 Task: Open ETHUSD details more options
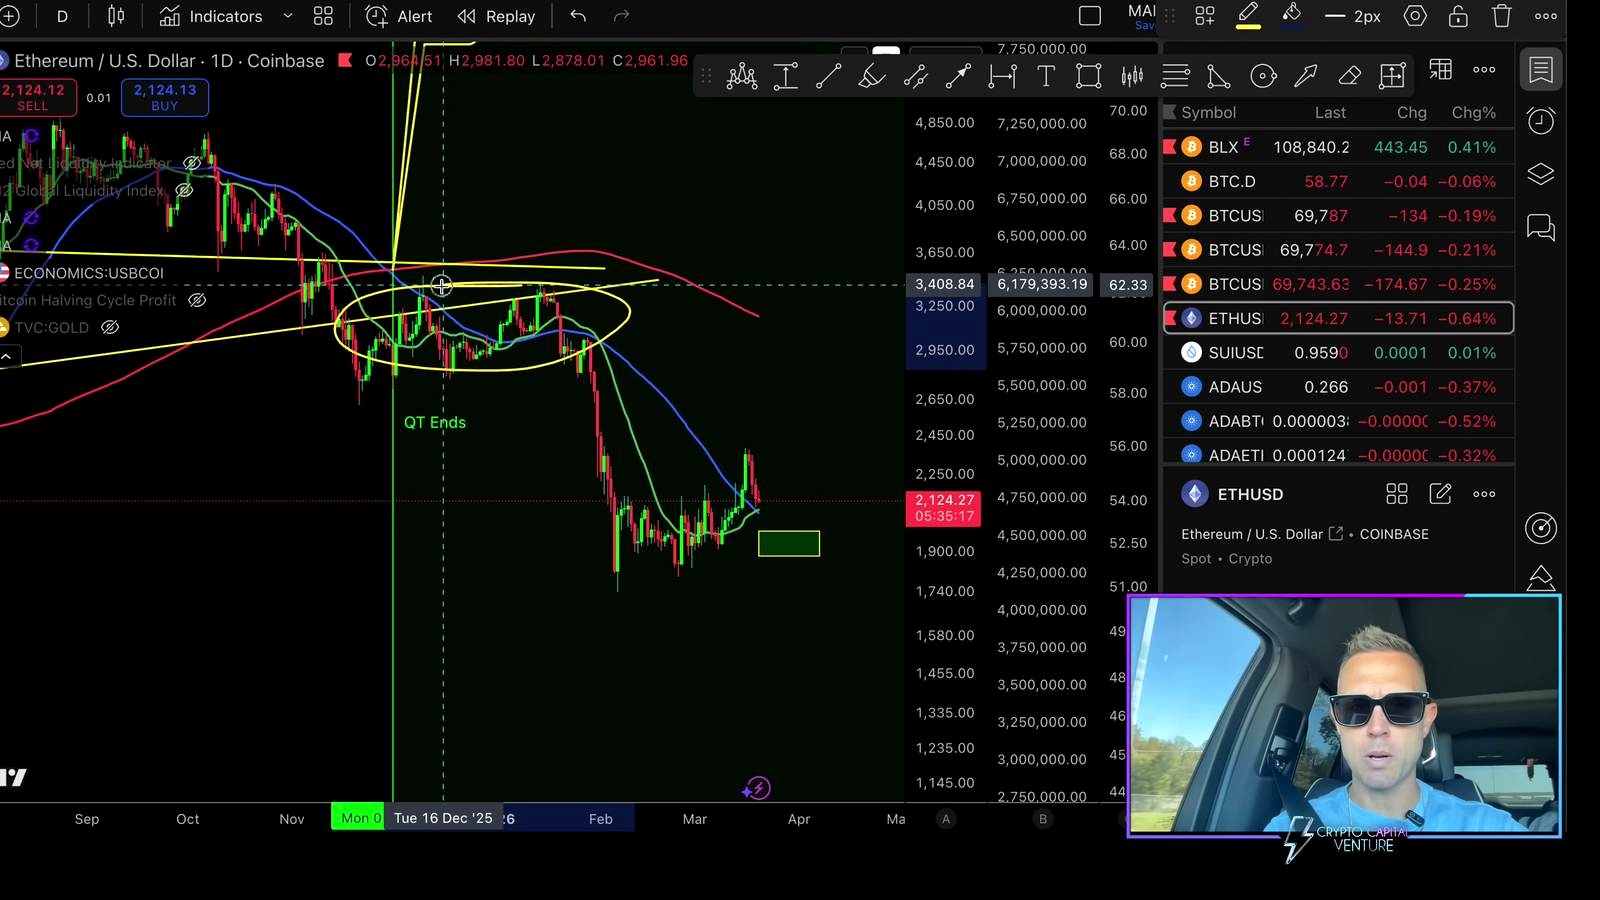1484,494
